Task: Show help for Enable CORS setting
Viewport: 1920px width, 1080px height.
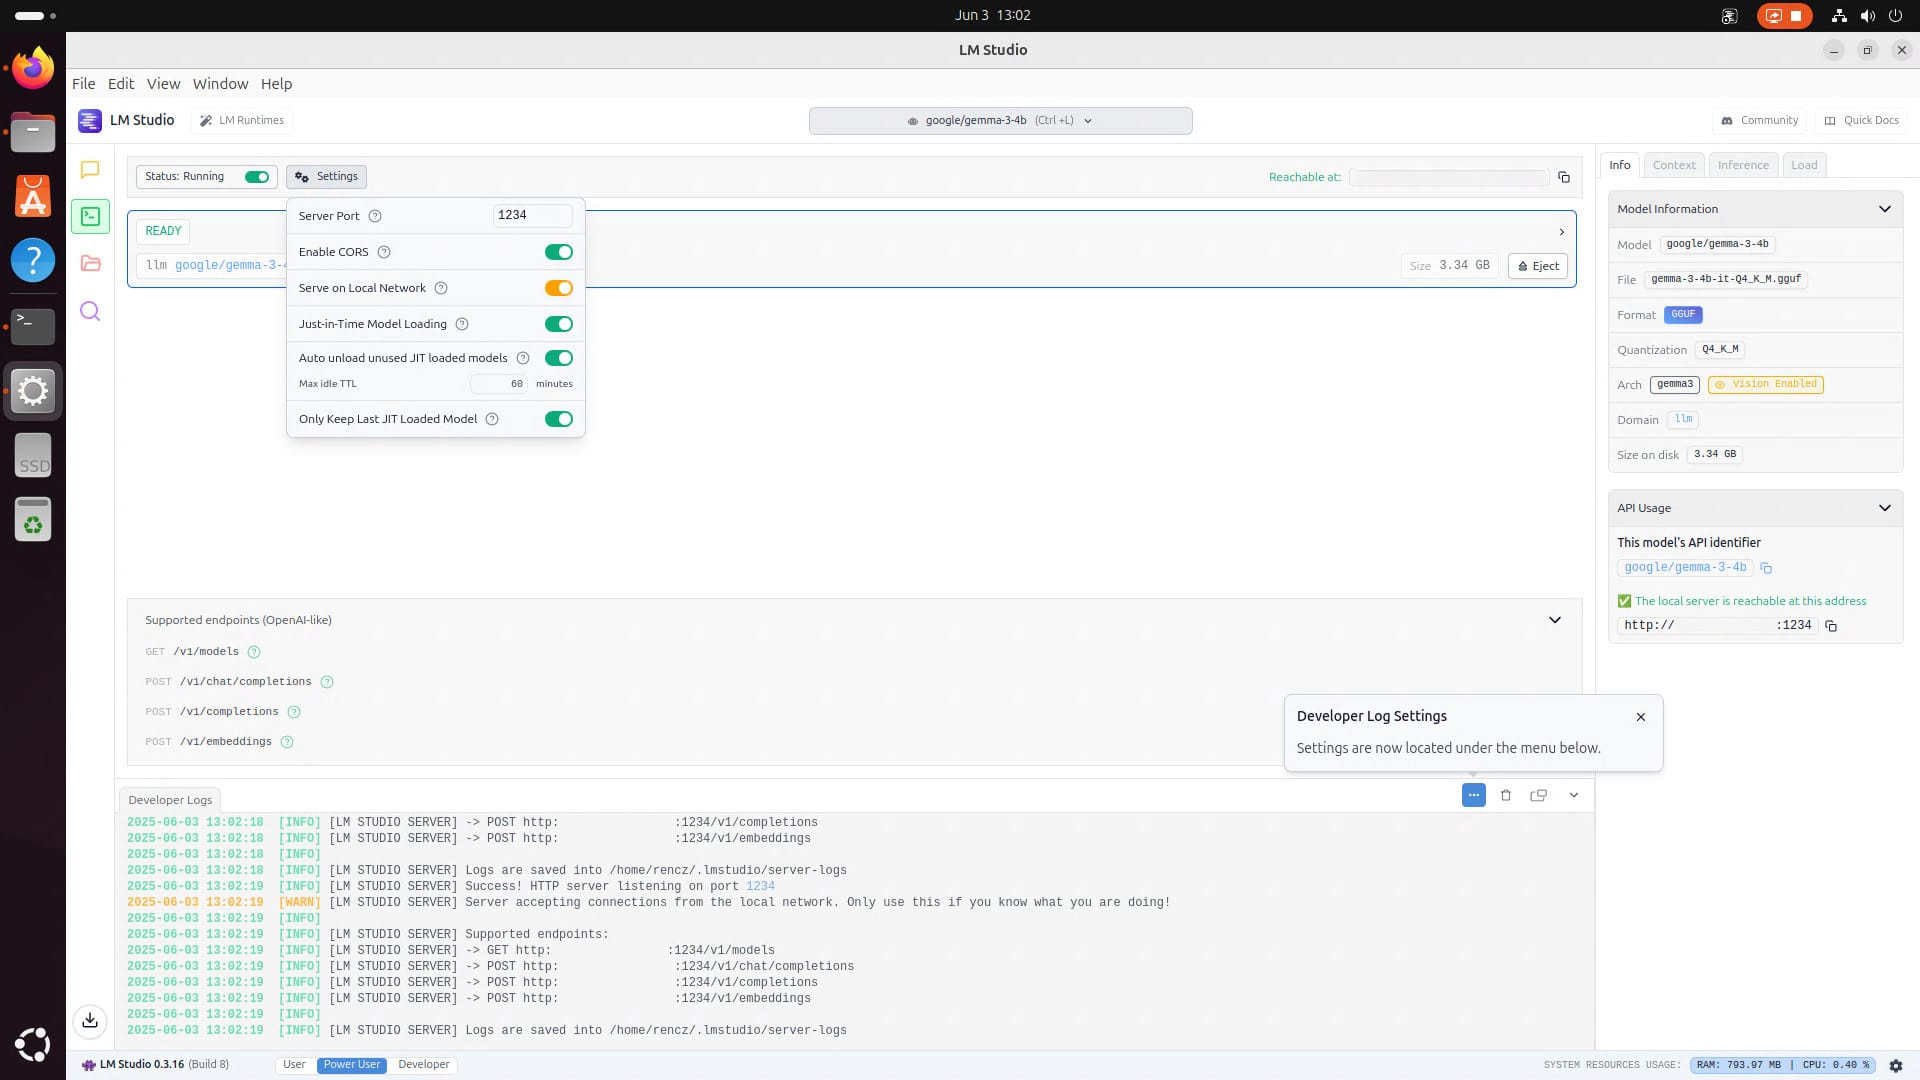Action: click(x=384, y=252)
